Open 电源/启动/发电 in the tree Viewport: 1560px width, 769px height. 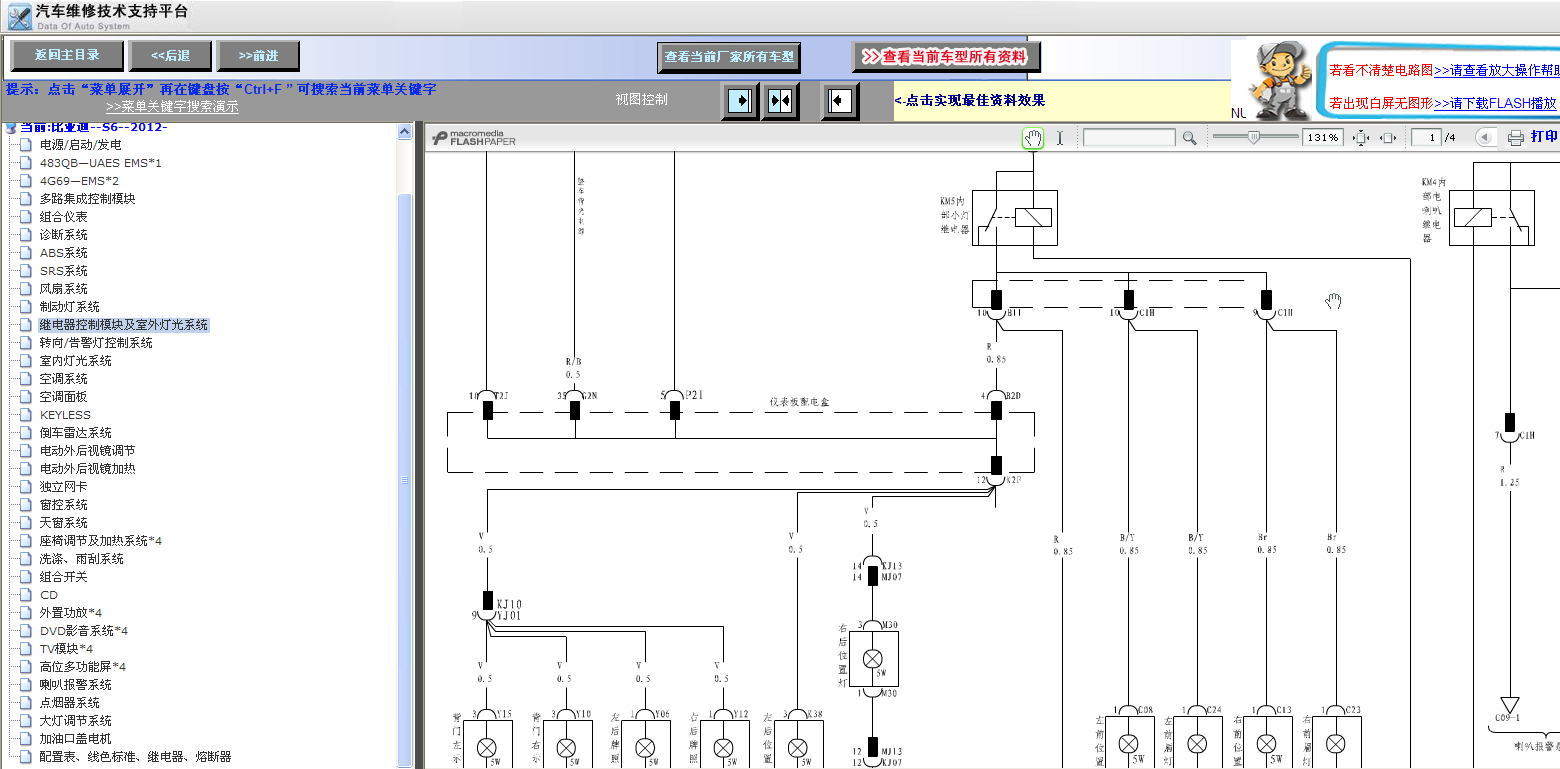[81, 145]
